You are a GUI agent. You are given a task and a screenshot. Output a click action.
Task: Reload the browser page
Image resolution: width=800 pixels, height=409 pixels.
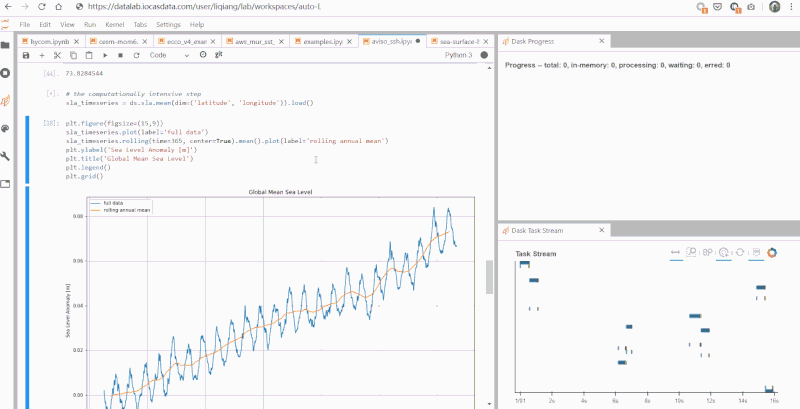pyautogui.click(x=42, y=7)
